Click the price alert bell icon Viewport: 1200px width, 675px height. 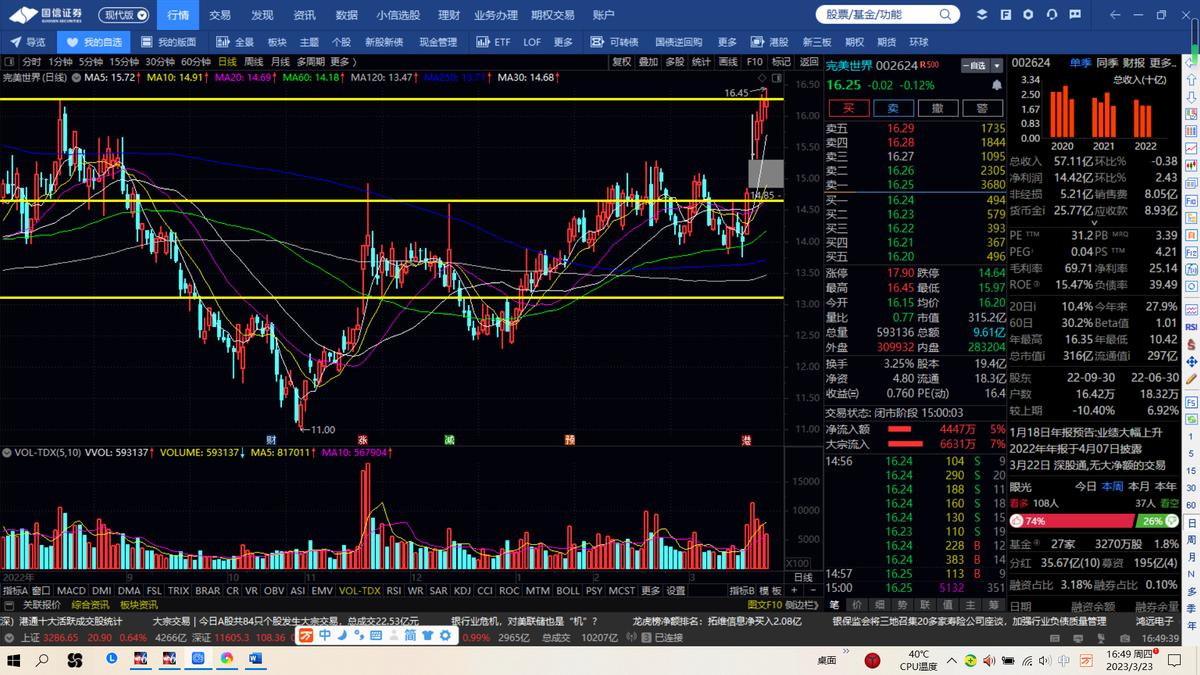pyautogui.click(x=999, y=86)
